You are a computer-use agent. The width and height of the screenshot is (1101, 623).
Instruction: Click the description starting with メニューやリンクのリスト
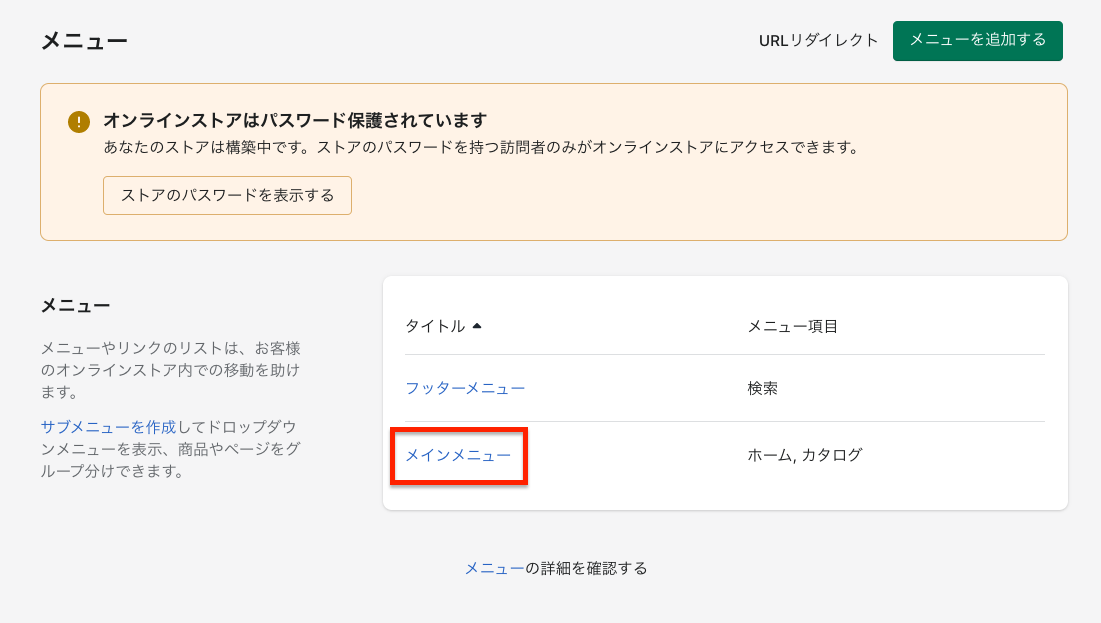pos(170,370)
